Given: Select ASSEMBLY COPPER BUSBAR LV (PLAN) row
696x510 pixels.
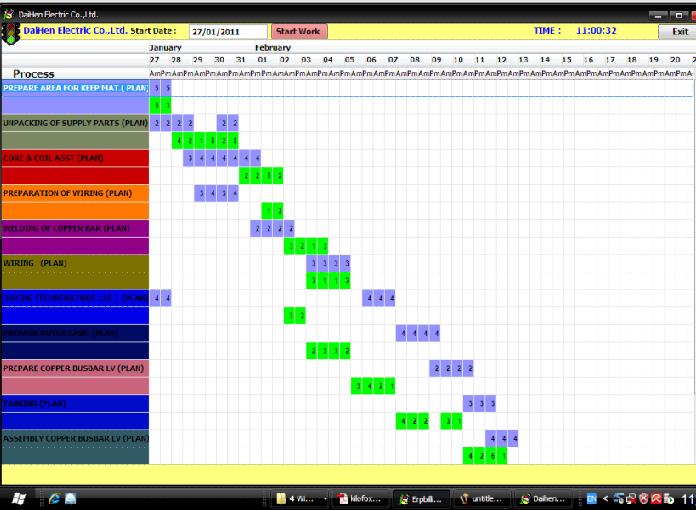Looking at the screenshot, I should (75, 438).
